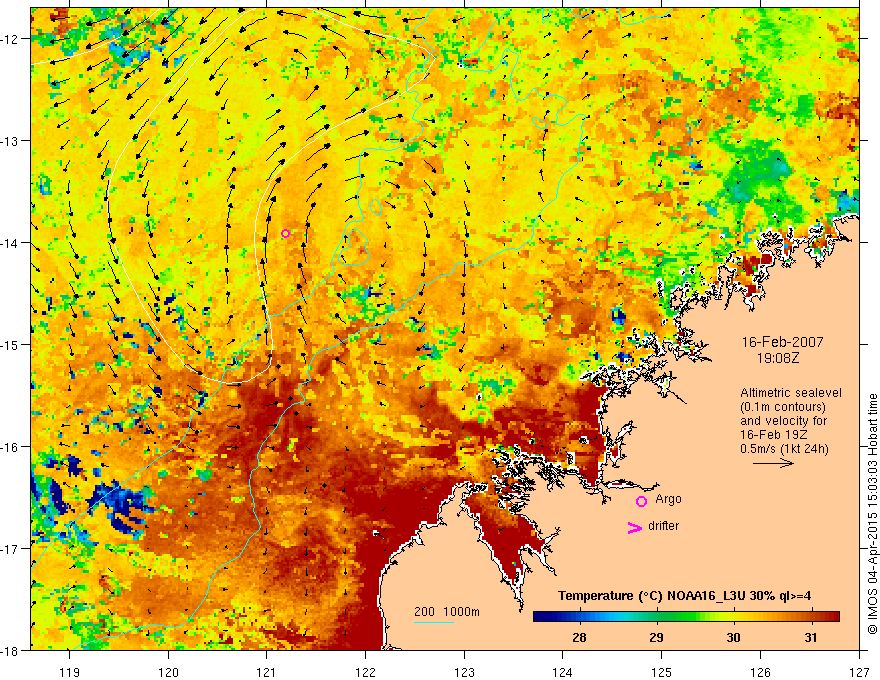The height and width of the screenshot is (680, 880).
Task: Click the 'Argo' legend label
Action: pos(668,499)
